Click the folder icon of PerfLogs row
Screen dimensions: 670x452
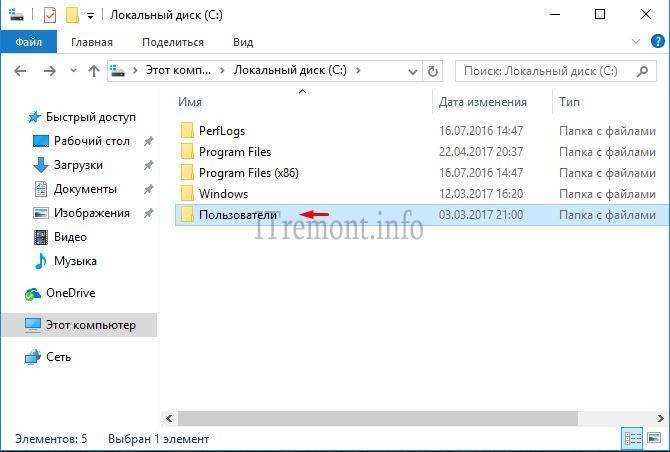187,131
